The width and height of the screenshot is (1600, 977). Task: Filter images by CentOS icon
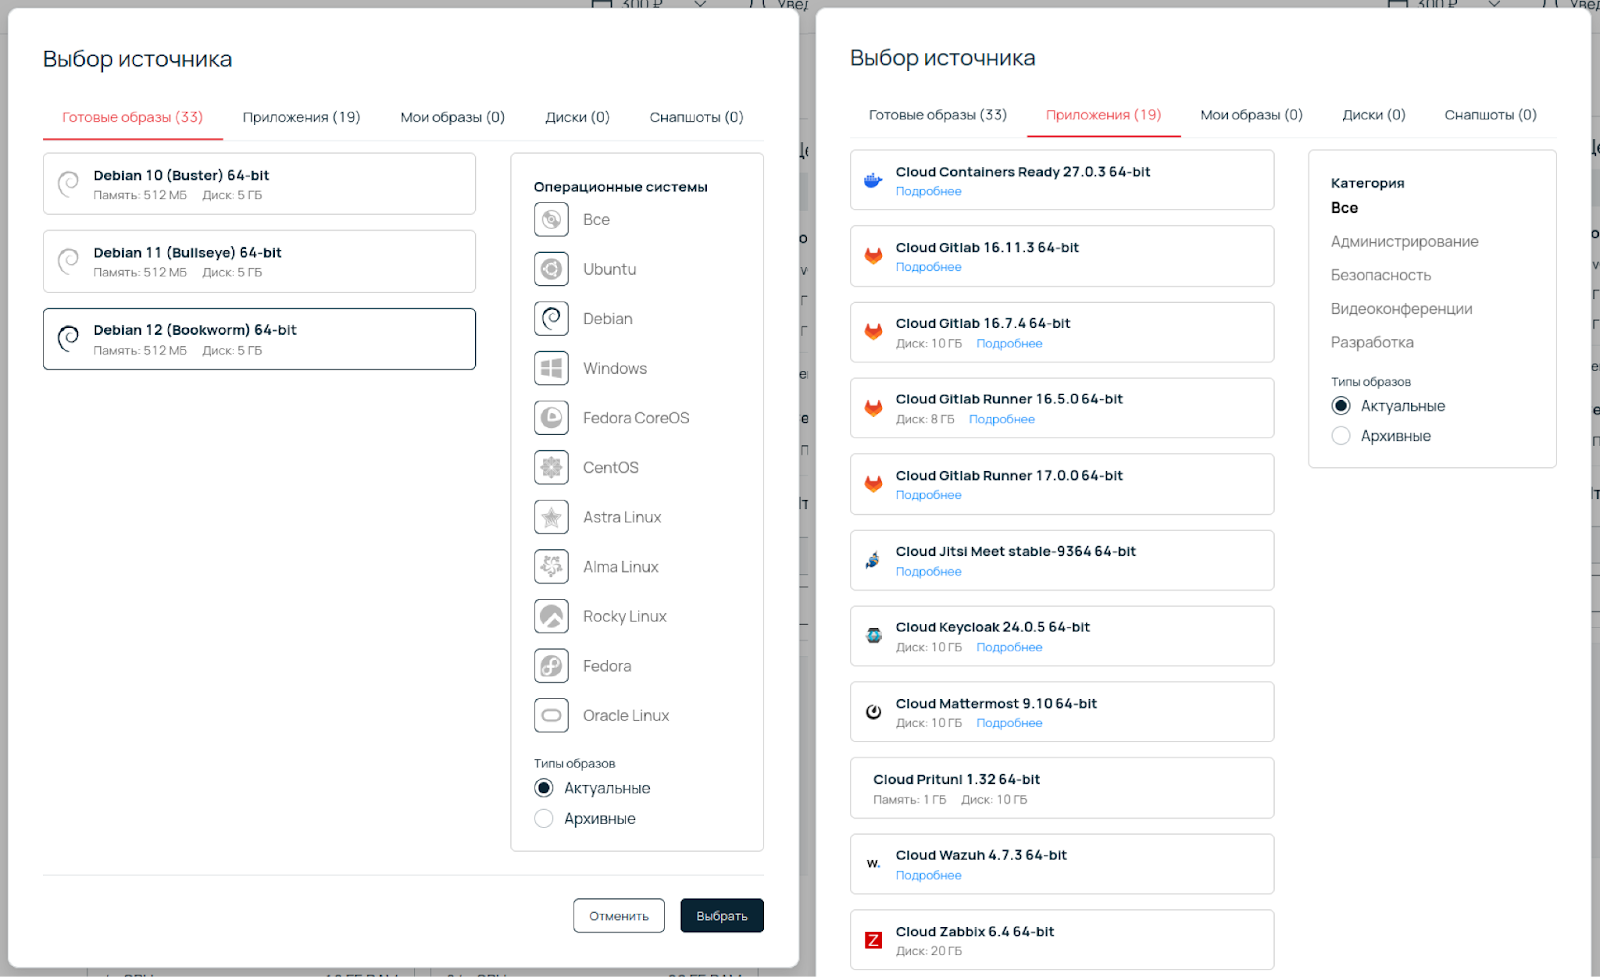[551, 467]
